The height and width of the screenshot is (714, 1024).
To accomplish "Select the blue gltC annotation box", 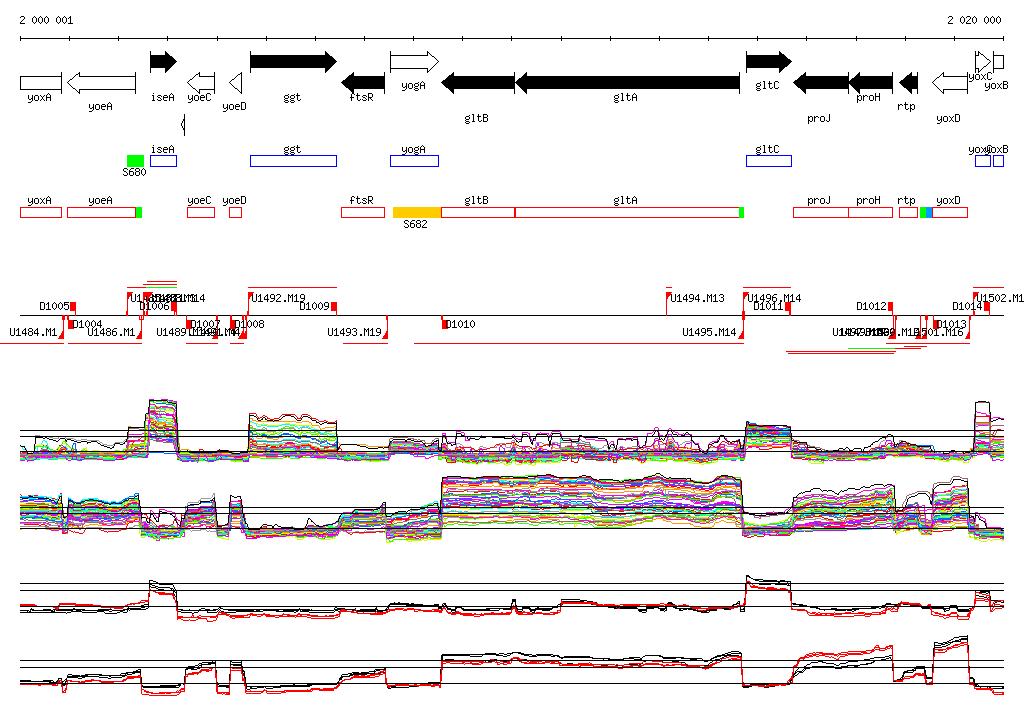I will pos(769,161).
